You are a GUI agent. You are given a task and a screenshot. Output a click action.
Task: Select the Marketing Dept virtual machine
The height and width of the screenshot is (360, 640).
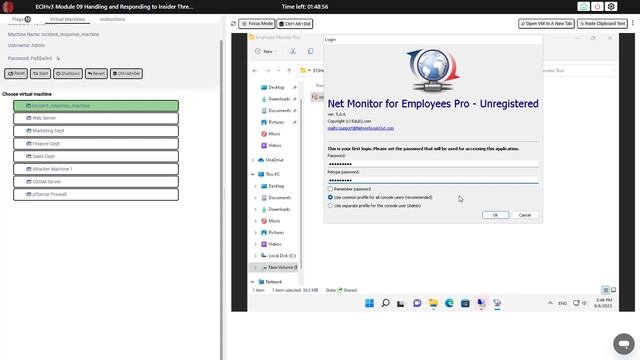pos(96,131)
